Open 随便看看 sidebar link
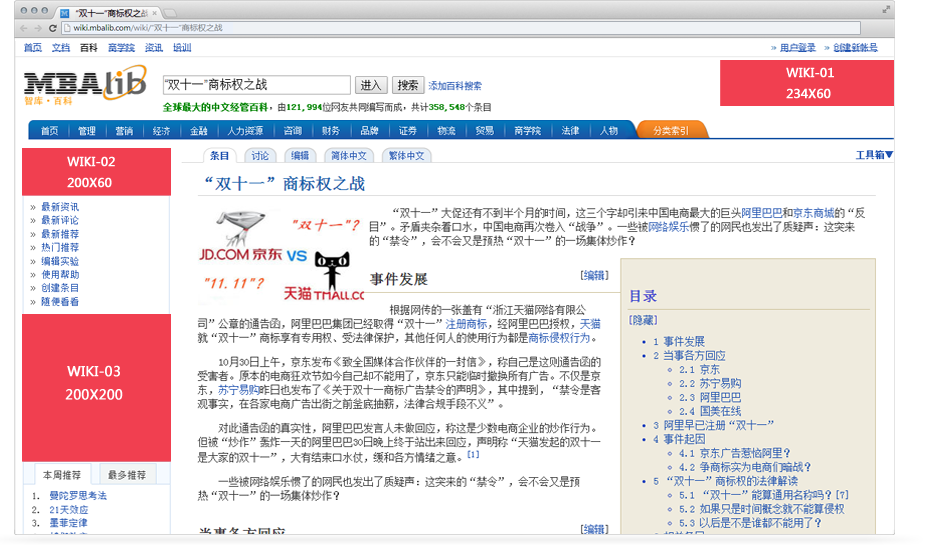 (60, 302)
